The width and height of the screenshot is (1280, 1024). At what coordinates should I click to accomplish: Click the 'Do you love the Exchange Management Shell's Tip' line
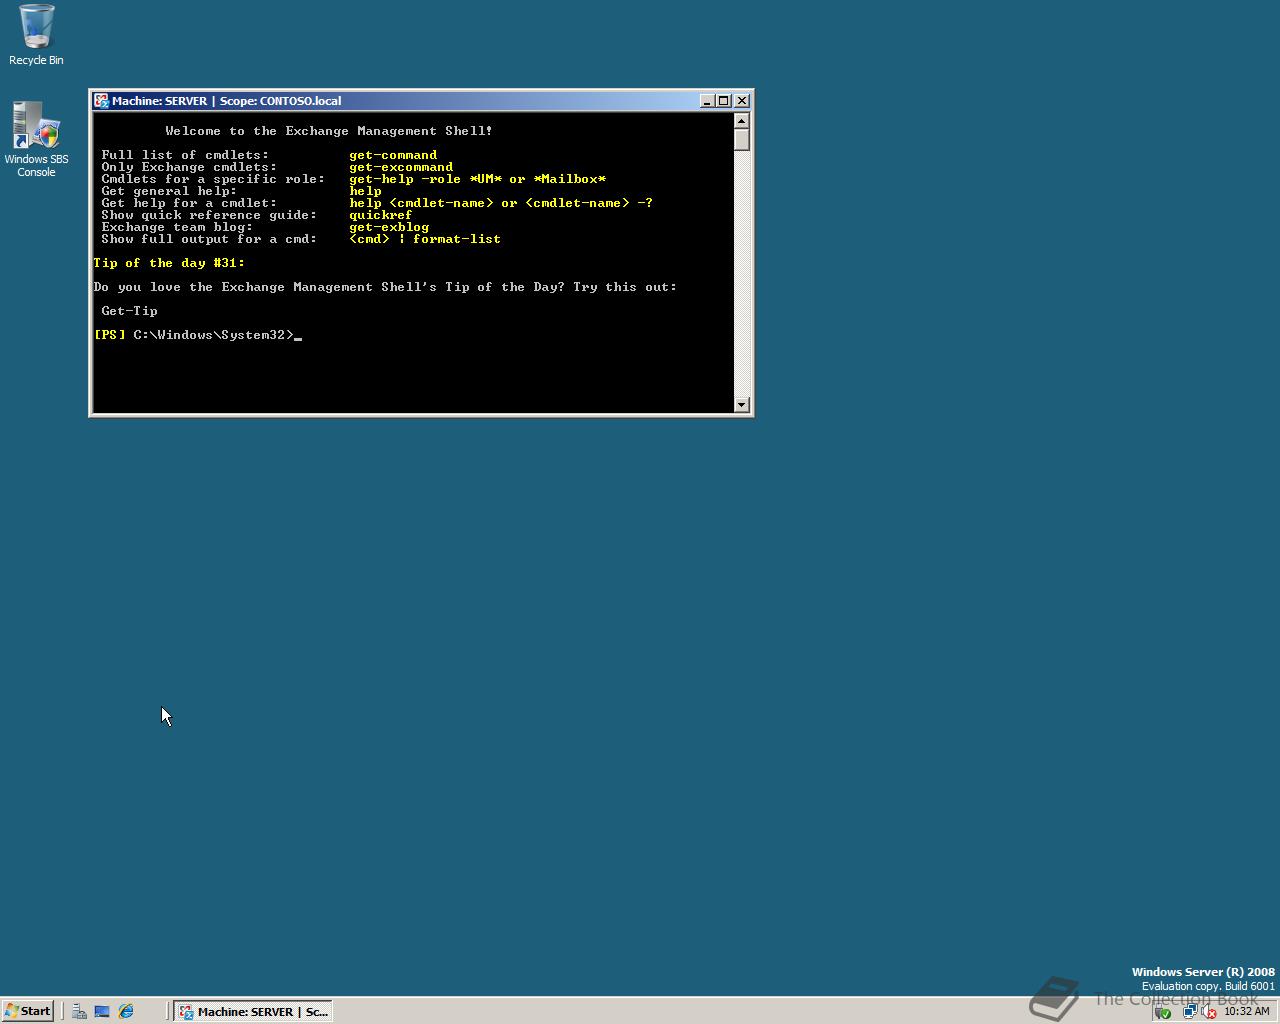(385, 287)
